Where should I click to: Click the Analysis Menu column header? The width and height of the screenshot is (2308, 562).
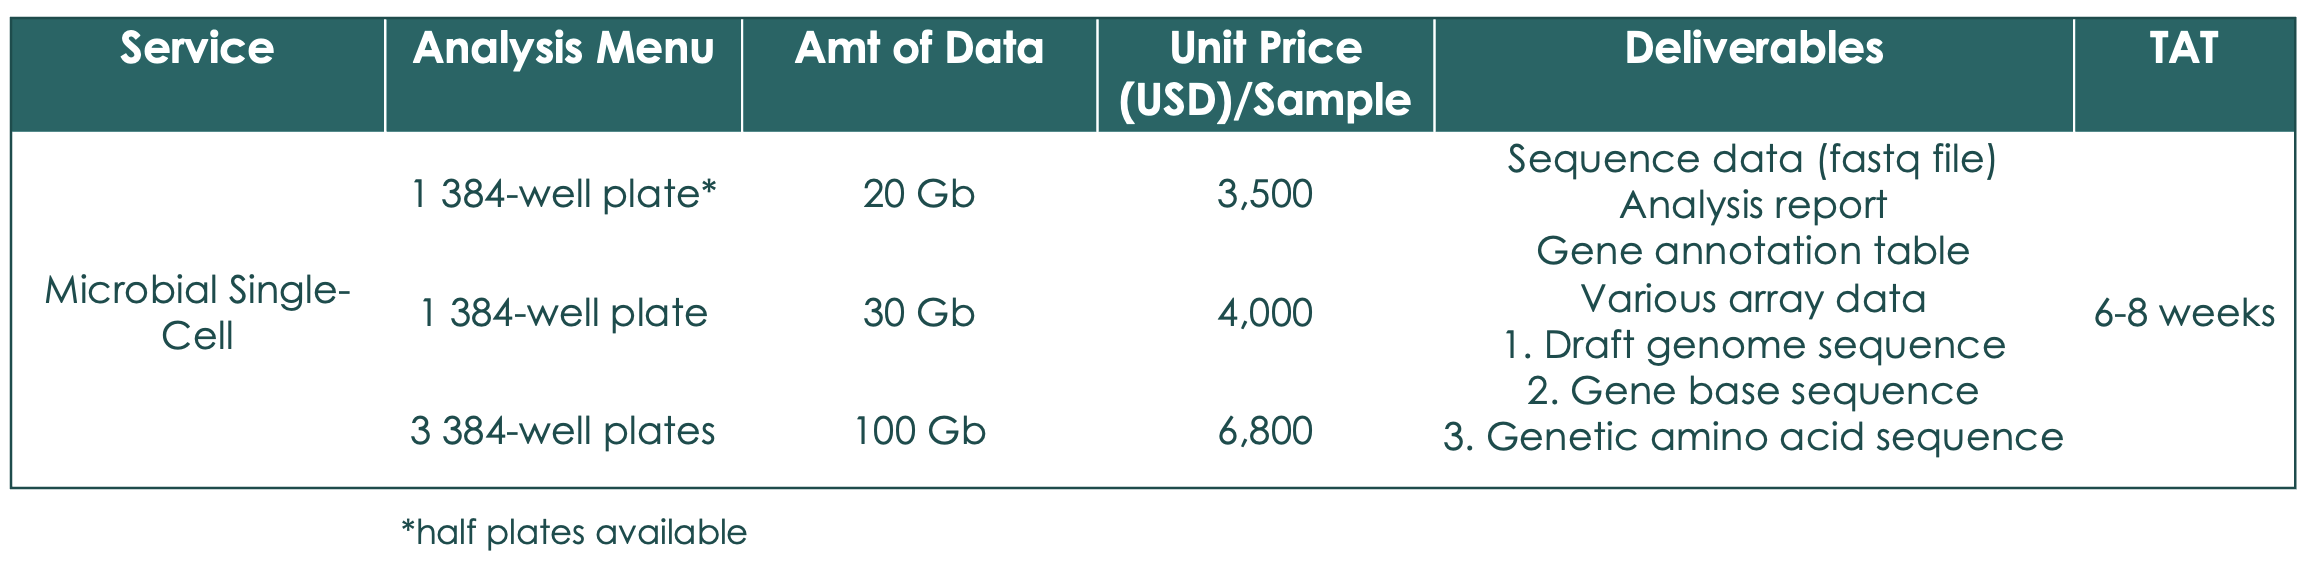click(x=563, y=49)
